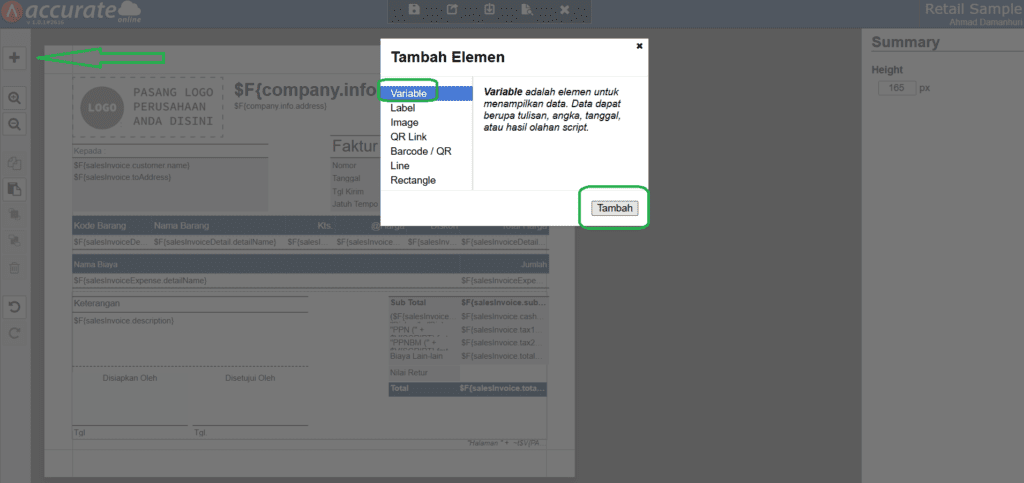This screenshot has height=483, width=1024.
Task: Click the import/download template icon
Action: [x=489, y=10]
